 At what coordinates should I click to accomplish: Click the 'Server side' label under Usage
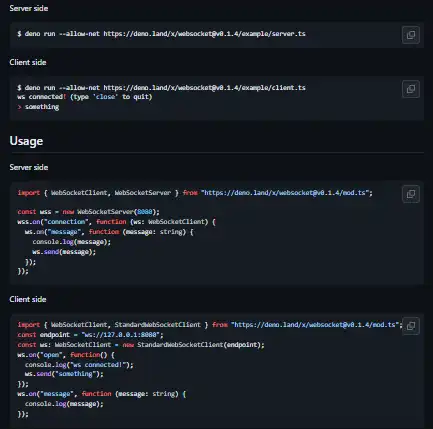coord(29,167)
